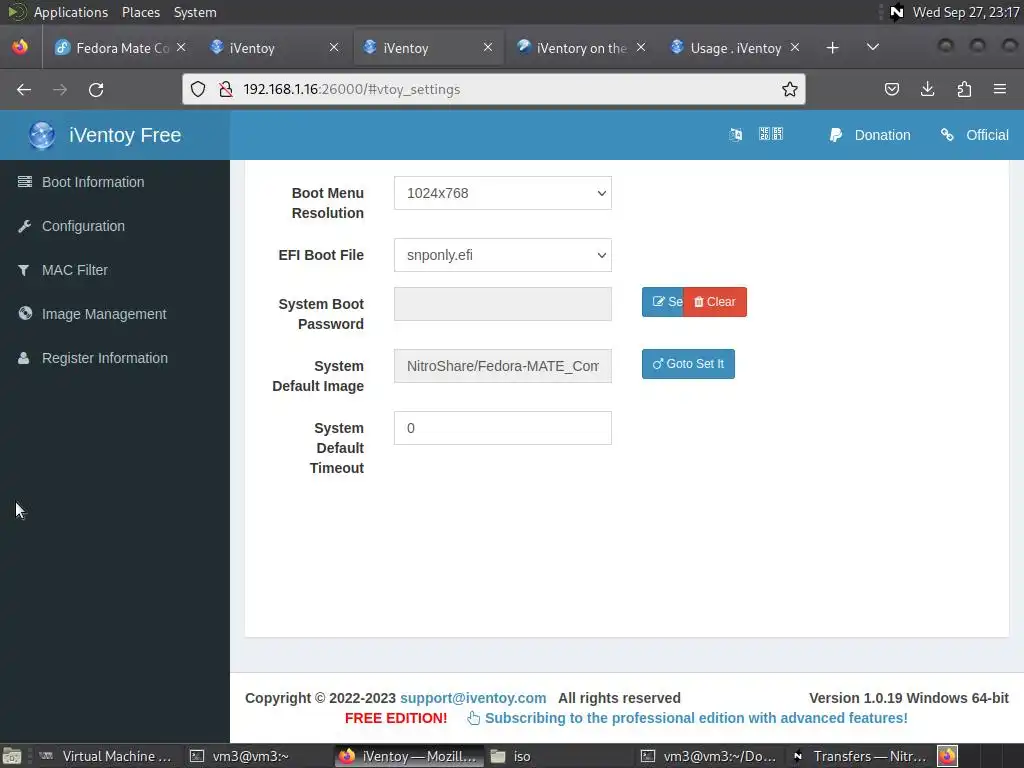Click System Default Timeout input

(503, 428)
